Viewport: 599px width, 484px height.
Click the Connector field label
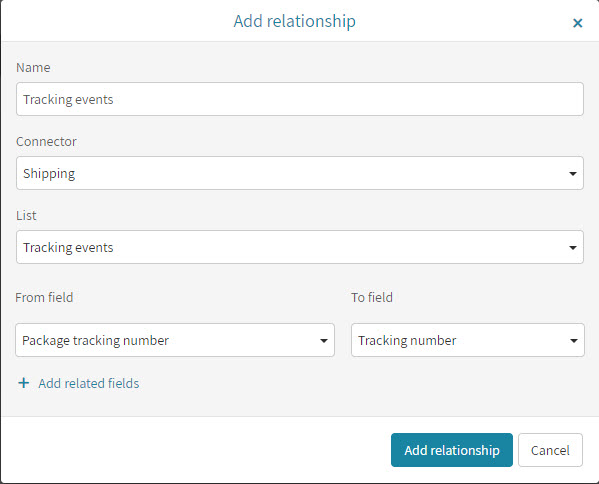click(46, 142)
